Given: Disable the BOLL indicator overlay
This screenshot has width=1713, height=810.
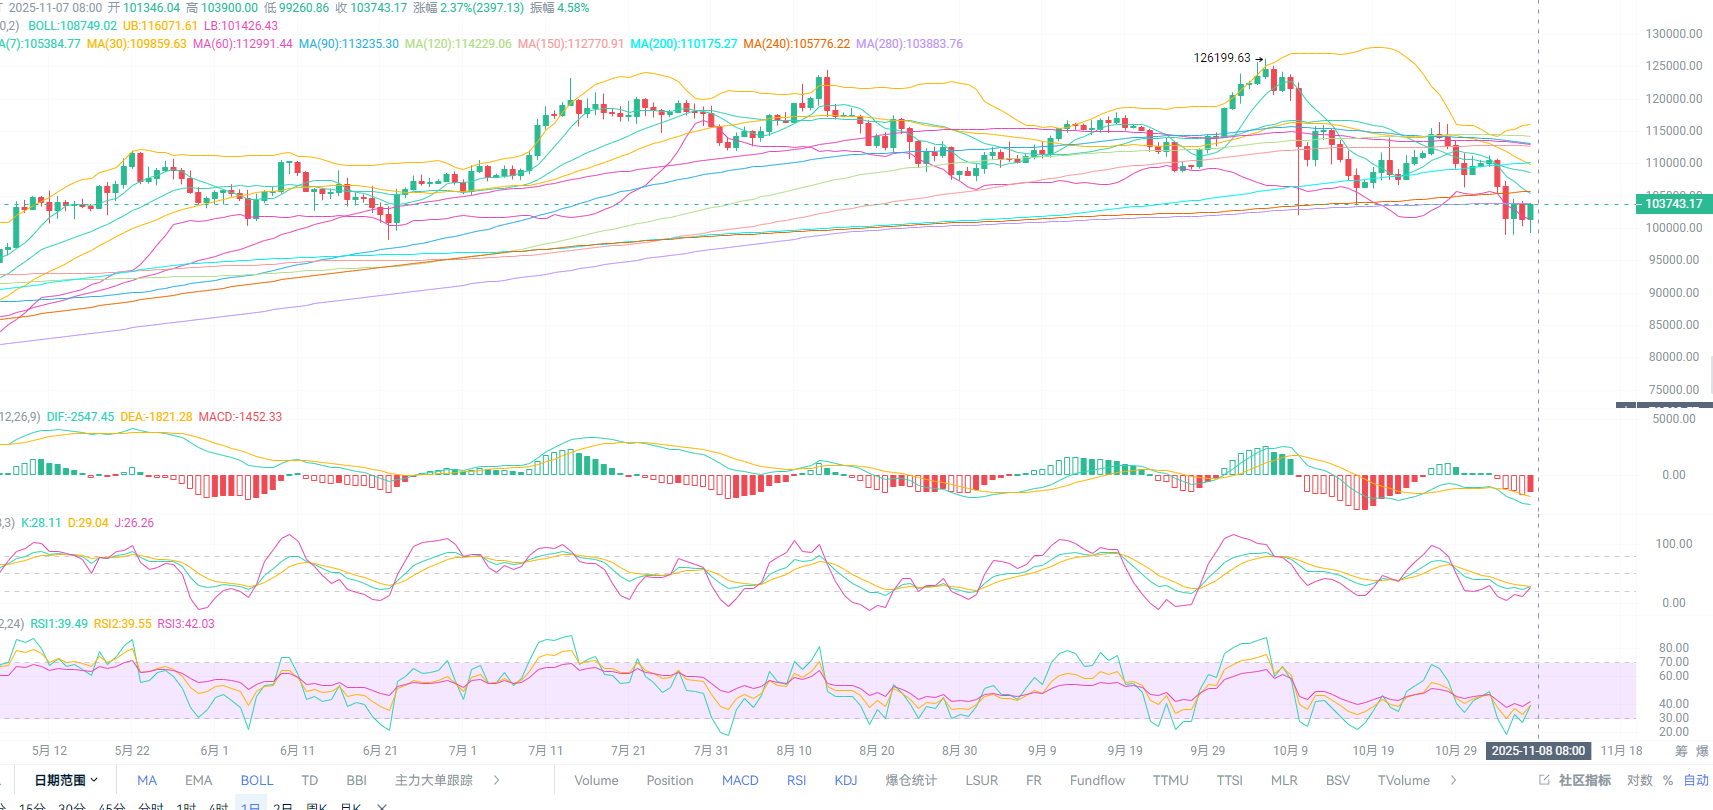Looking at the screenshot, I should click(x=256, y=780).
